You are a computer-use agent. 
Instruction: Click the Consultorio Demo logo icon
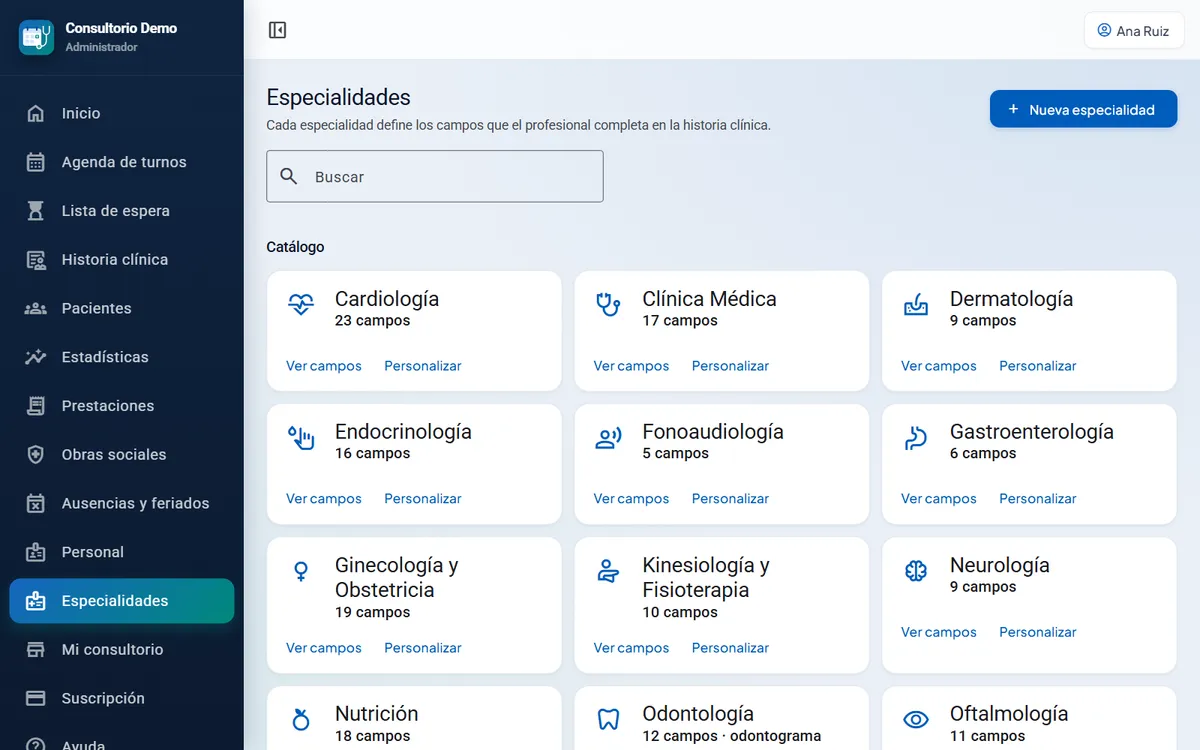[36, 37]
